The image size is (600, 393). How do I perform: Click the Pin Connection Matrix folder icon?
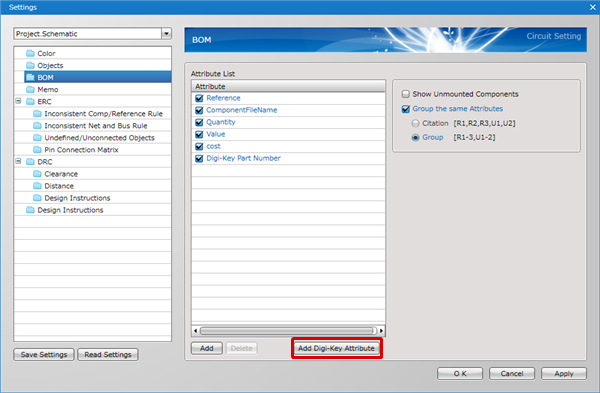(37, 150)
